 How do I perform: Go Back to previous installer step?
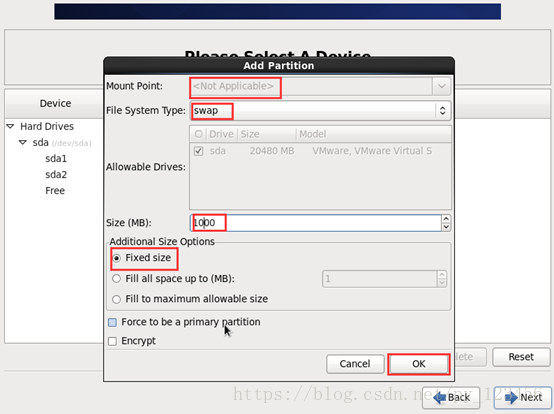[451, 398]
